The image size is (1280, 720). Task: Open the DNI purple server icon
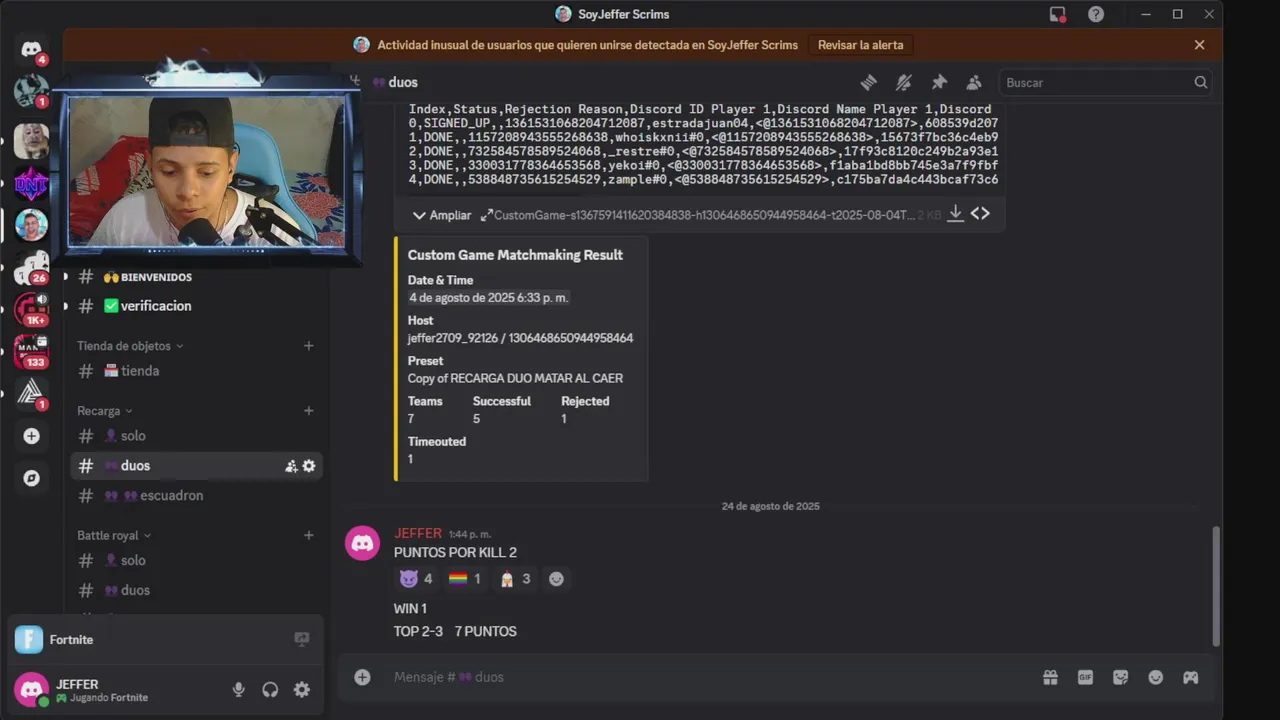click(31, 184)
